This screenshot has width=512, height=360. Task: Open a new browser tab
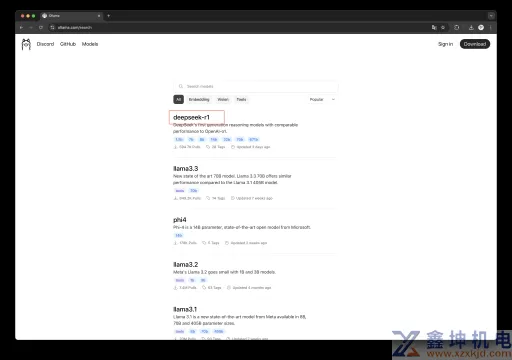pos(108,16)
